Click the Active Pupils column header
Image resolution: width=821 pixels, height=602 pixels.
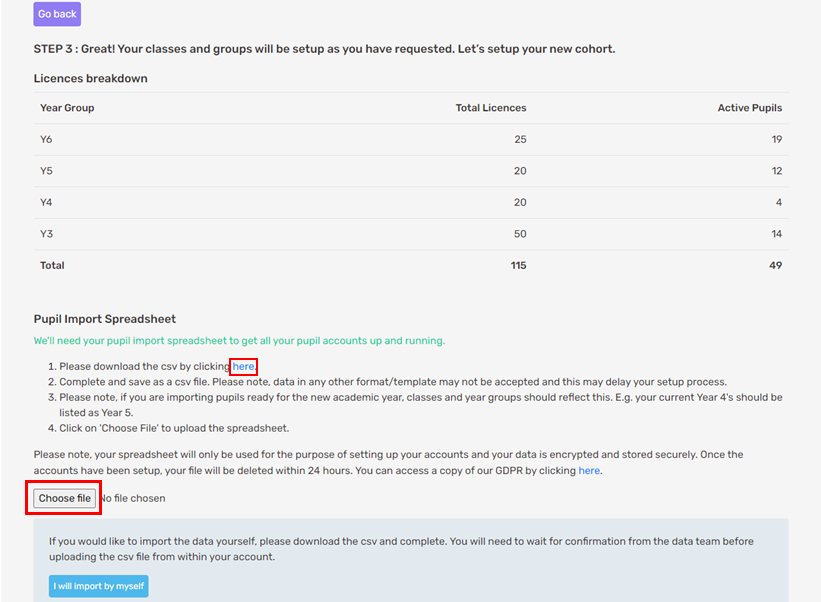(x=749, y=108)
